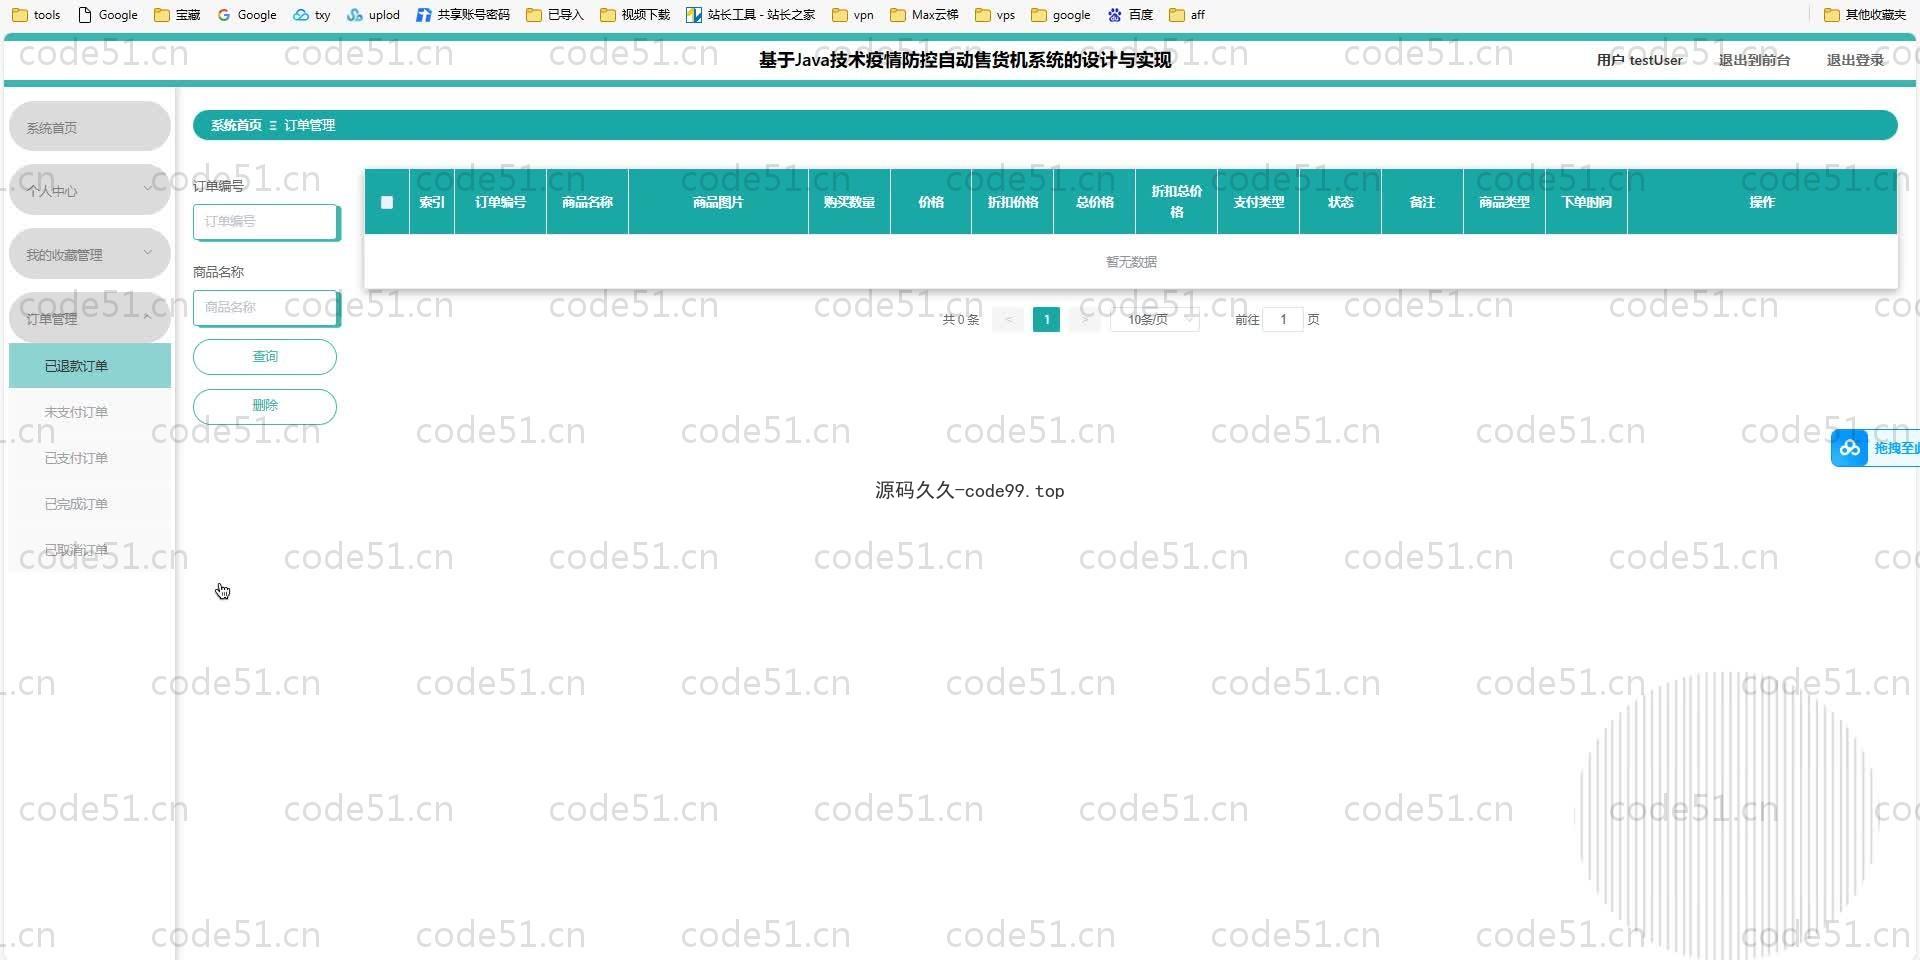The height and width of the screenshot is (960, 1920).
Task: Open the vps bookmark folder
Action: [x=995, y=14]
